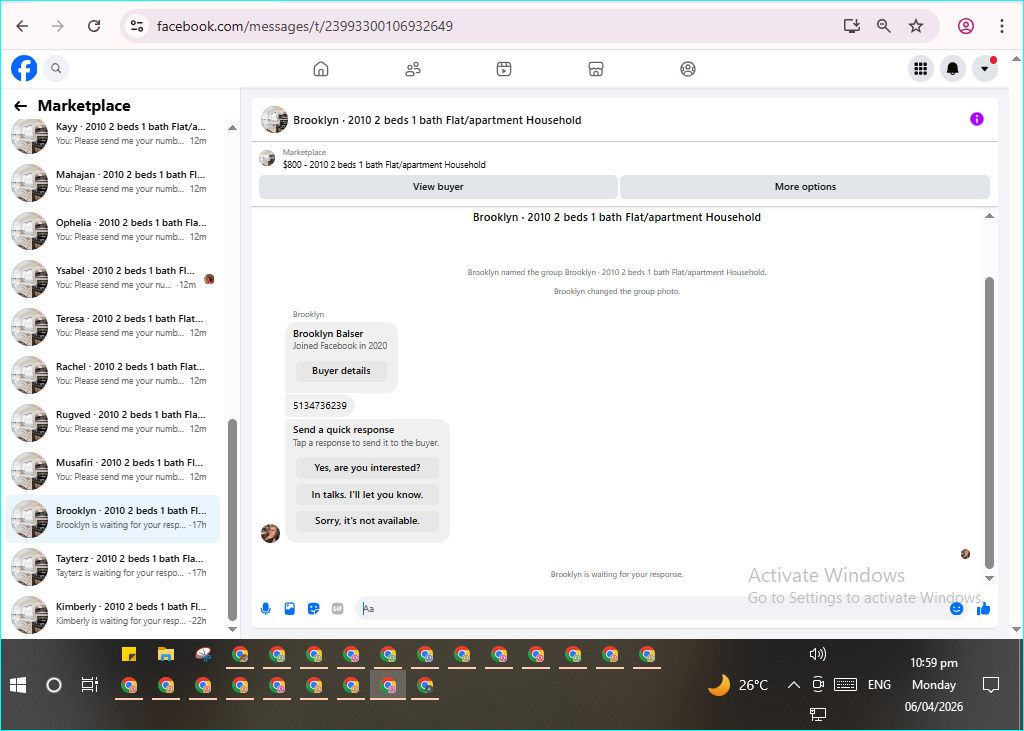Click the 5134736239 message bubble
Viewport: 1024px width, 731px height.
(319, 406)
